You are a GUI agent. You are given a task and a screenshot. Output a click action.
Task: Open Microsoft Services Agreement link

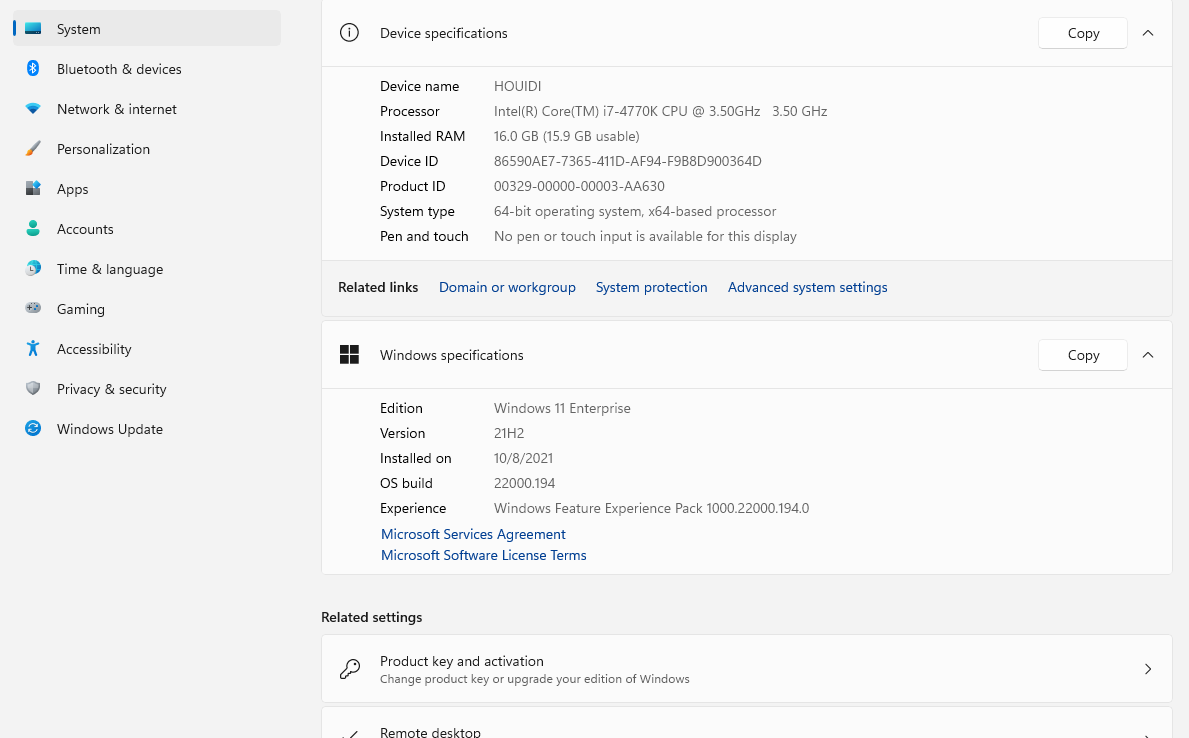coord(472,534)
